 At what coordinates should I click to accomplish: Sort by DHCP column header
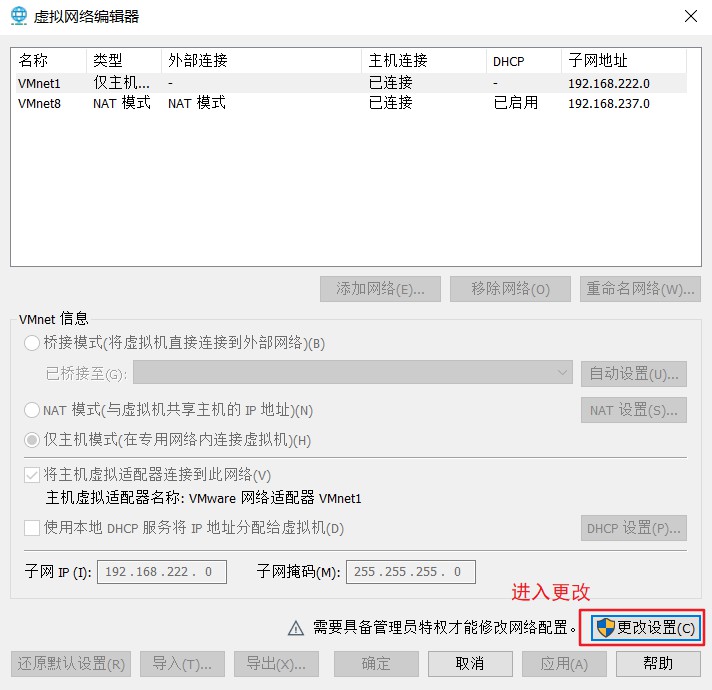click(524, 60)
